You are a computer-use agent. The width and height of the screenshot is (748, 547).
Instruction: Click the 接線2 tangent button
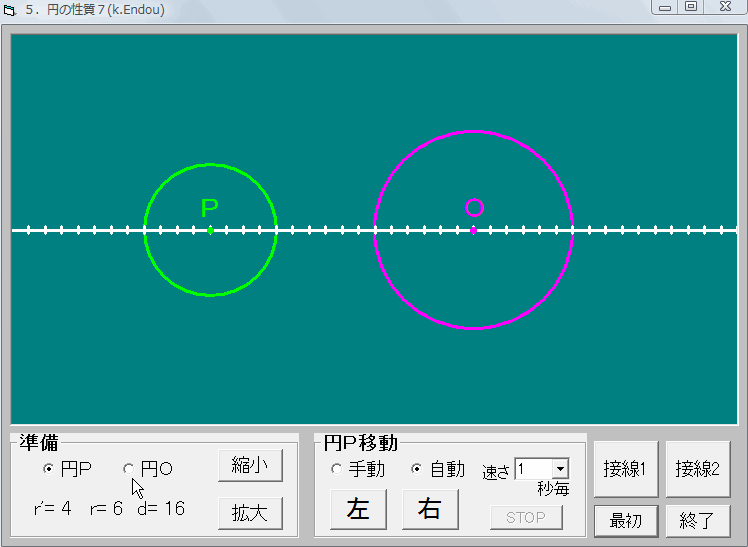tap(697, 469)
